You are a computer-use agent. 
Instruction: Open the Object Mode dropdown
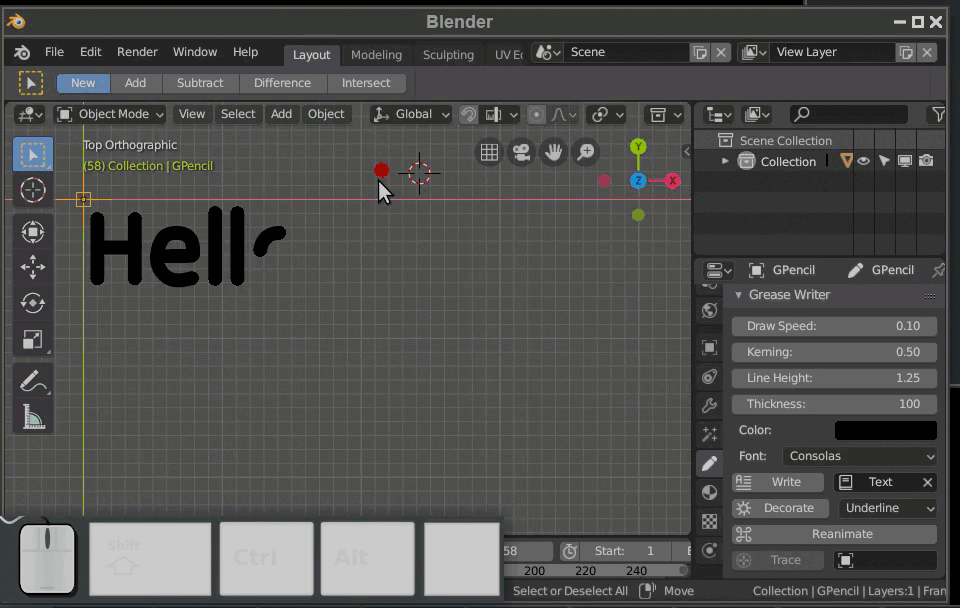pyautogui.click(x=110, y=114)
